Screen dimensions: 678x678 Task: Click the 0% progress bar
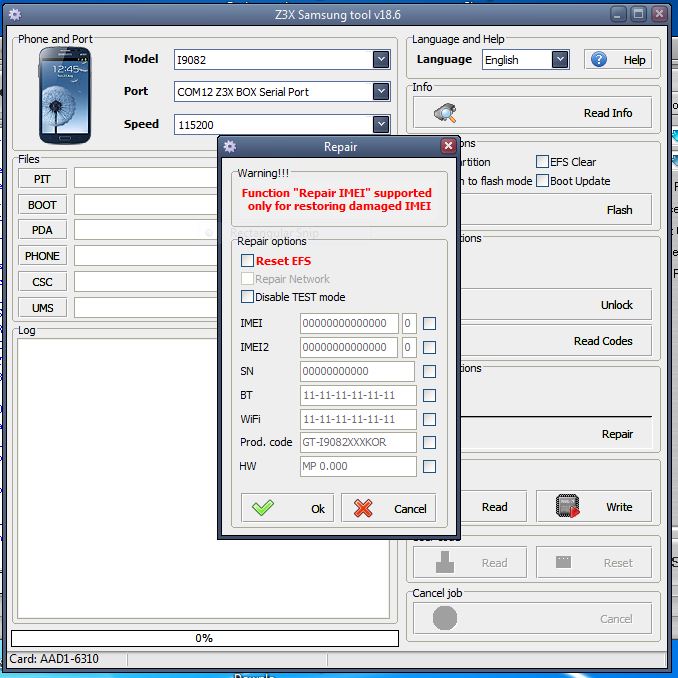pyautogui.click(x=205, y=638)
